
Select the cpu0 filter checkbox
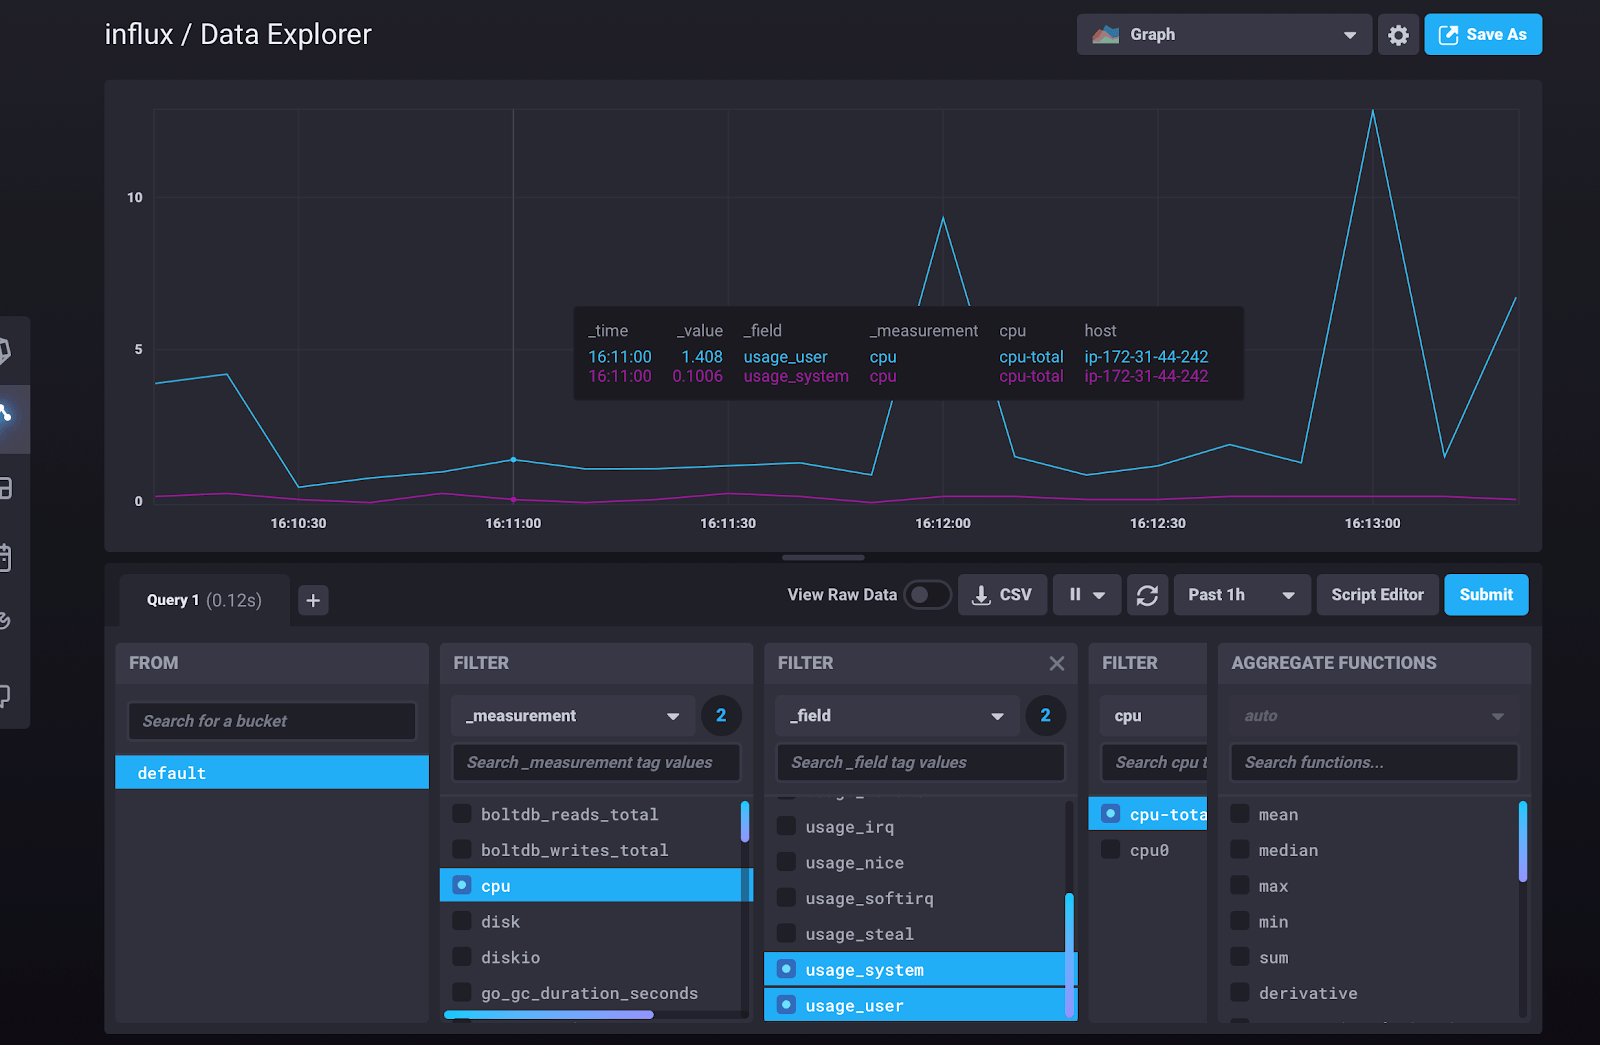(x=1110, y=849)
